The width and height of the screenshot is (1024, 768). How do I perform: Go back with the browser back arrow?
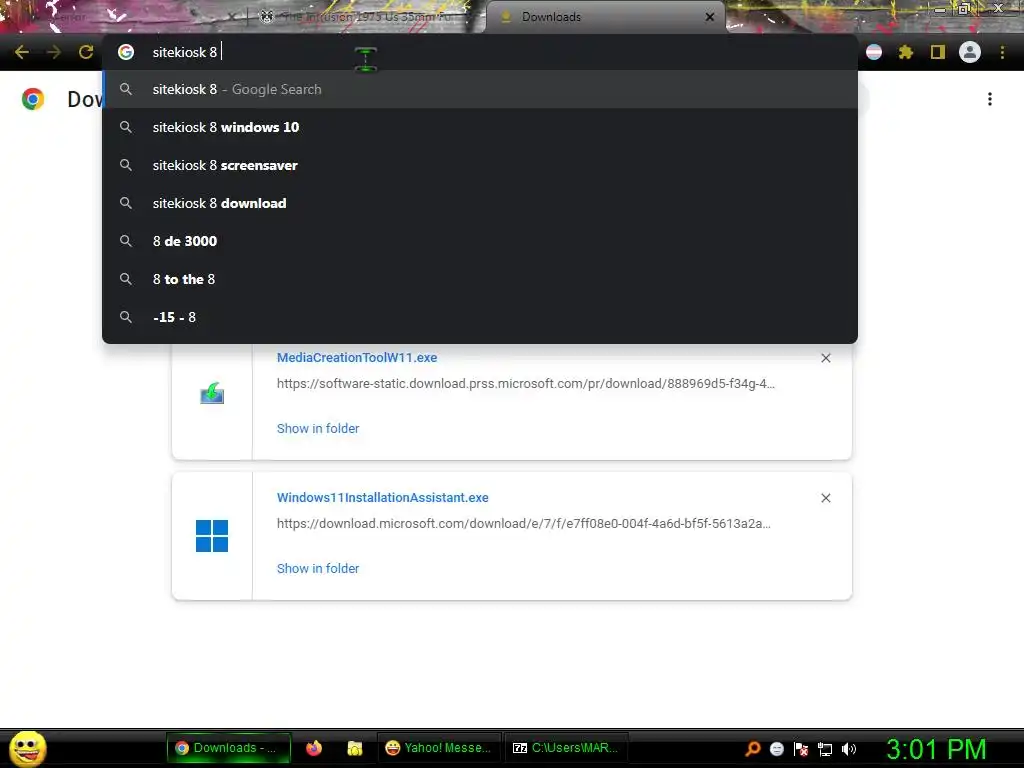22,52
